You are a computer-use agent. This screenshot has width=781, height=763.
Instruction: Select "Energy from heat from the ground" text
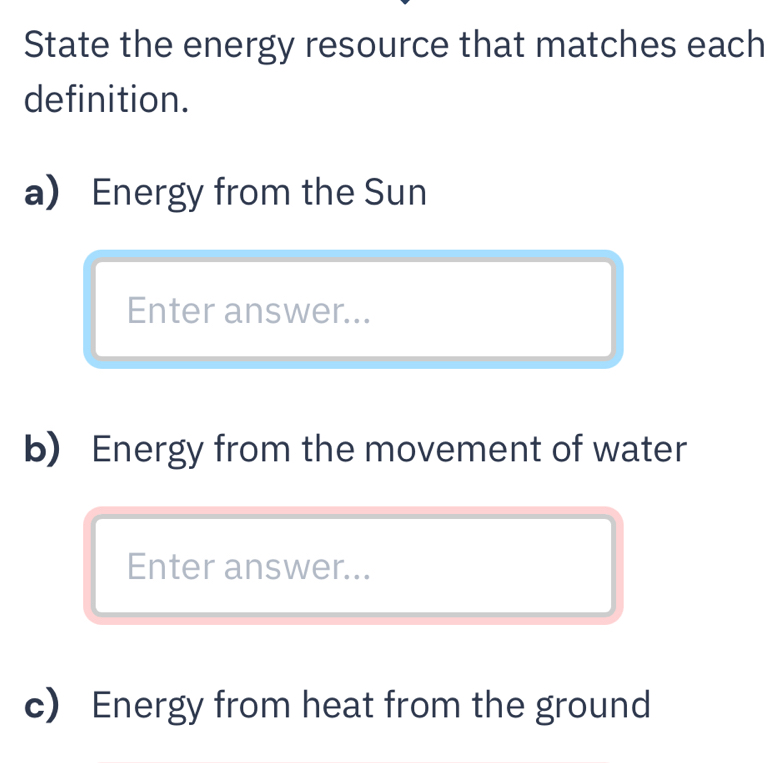[371, 705]
